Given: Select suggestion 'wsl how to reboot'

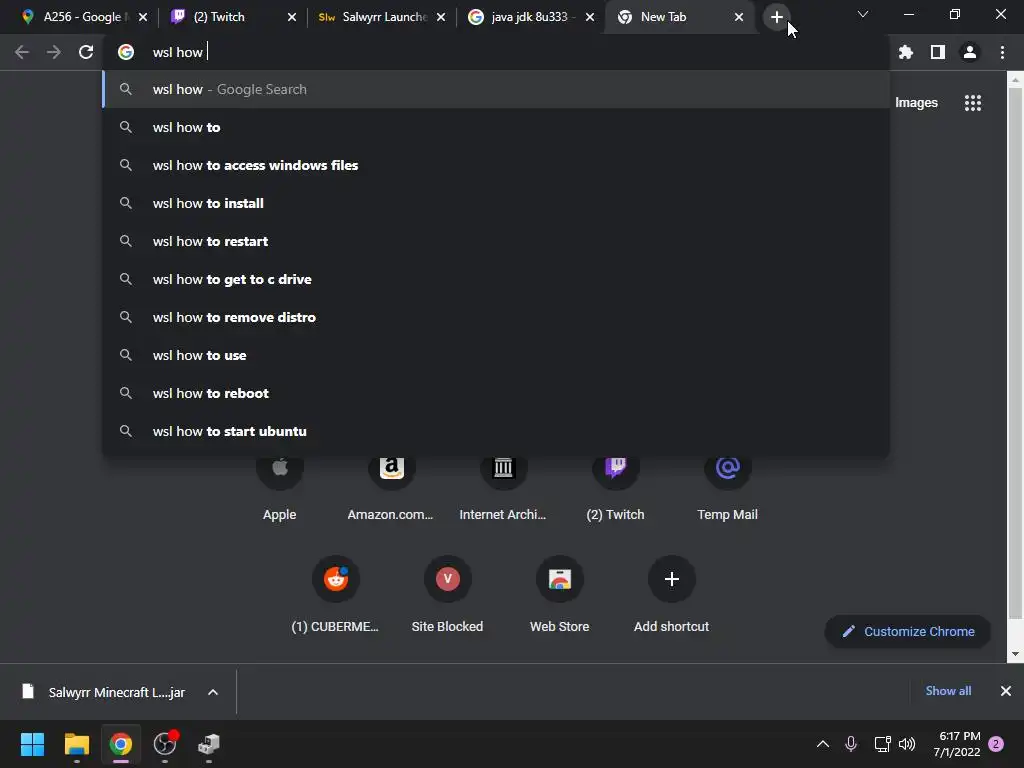Looking at the screenshot, I should point(496,392).
